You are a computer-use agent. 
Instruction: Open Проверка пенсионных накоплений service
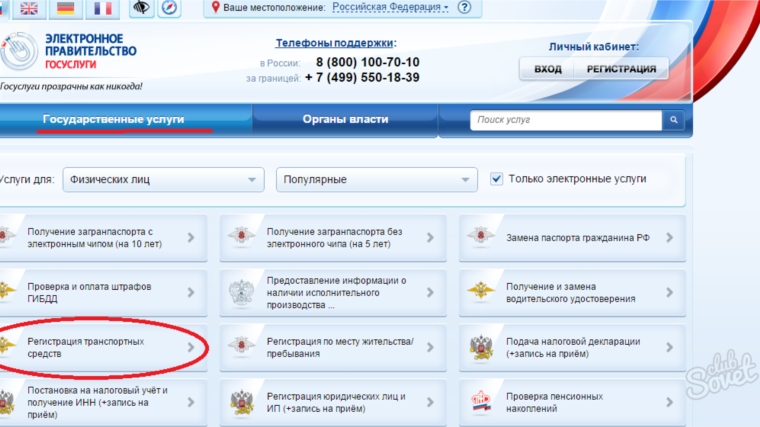[x=572, y=402]
